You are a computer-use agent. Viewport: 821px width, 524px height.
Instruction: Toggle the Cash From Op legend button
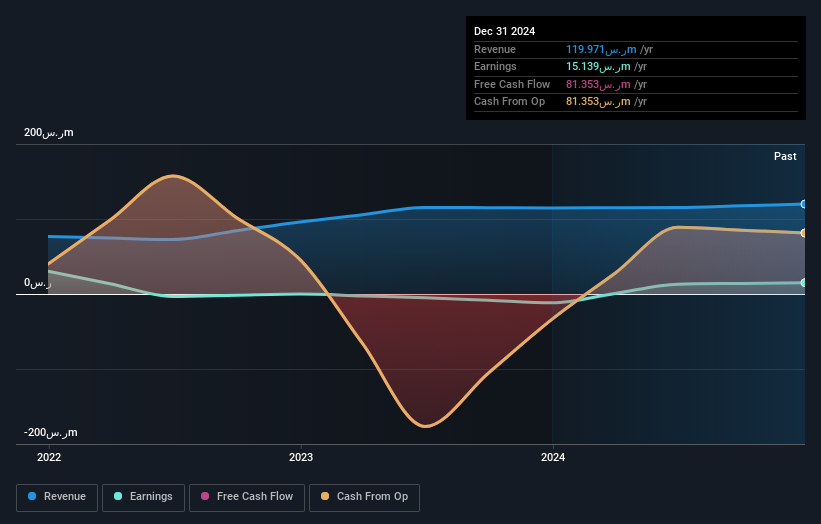[364, 497]
